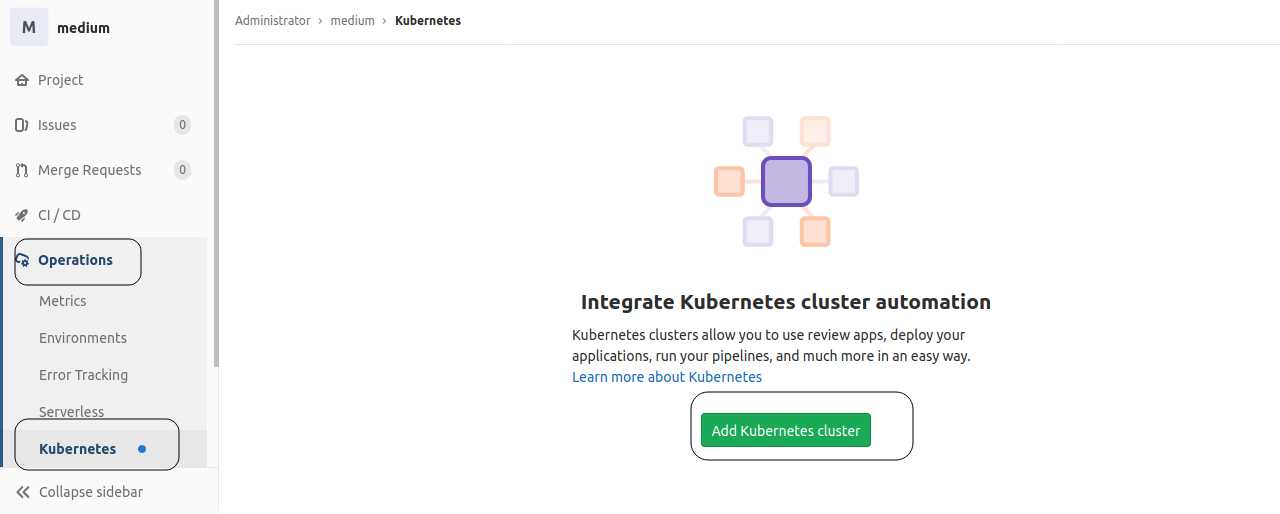Click the Operations gear icon

(x=22, y=260)
